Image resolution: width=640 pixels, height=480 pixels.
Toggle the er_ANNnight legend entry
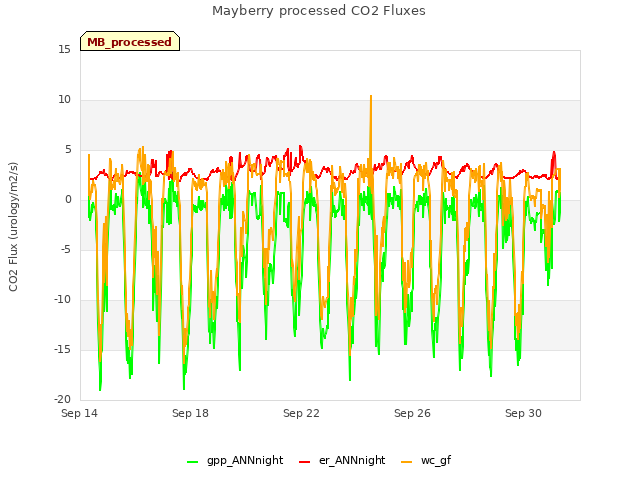coord(342,460)
